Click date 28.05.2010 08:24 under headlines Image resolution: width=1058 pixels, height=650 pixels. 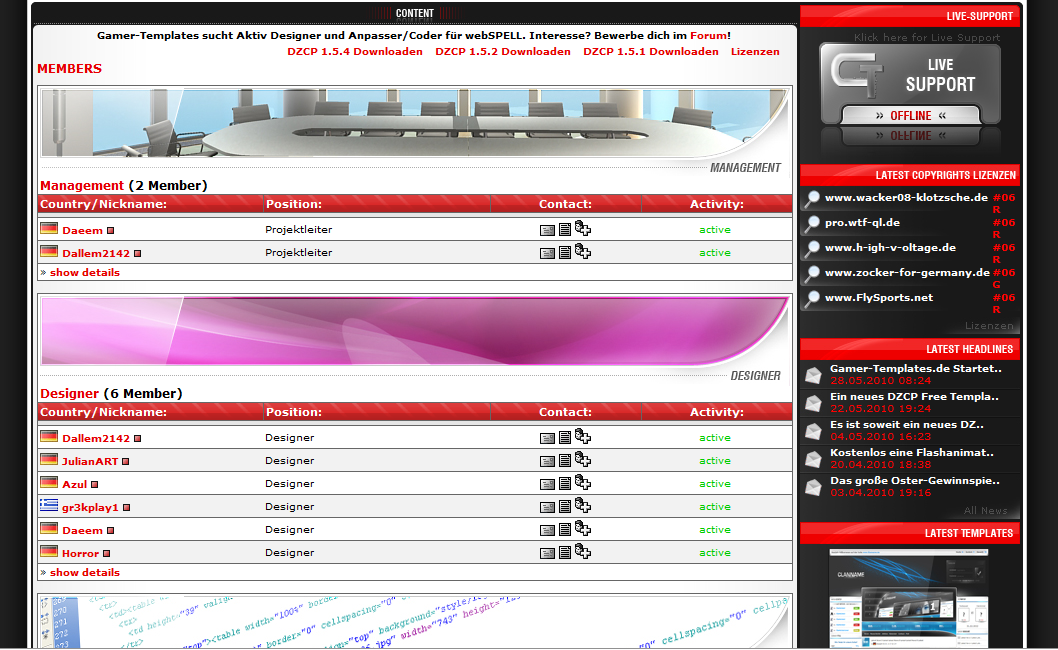pyautogui.click(x=881, y=381)
